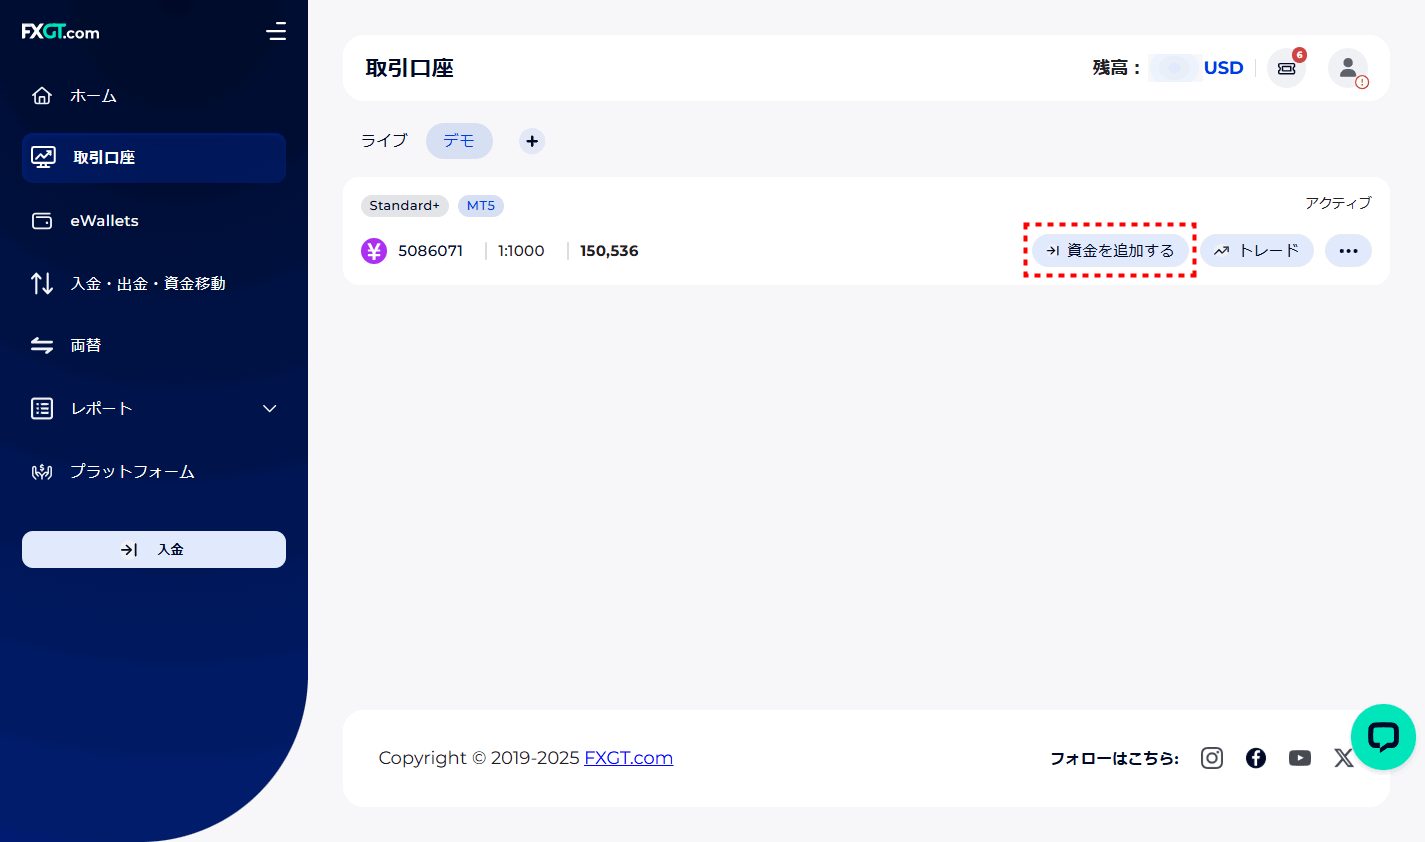Open the ticket notifications icon with the 6 badge
Screen dimensions: 1425x842
[1287, 68]
